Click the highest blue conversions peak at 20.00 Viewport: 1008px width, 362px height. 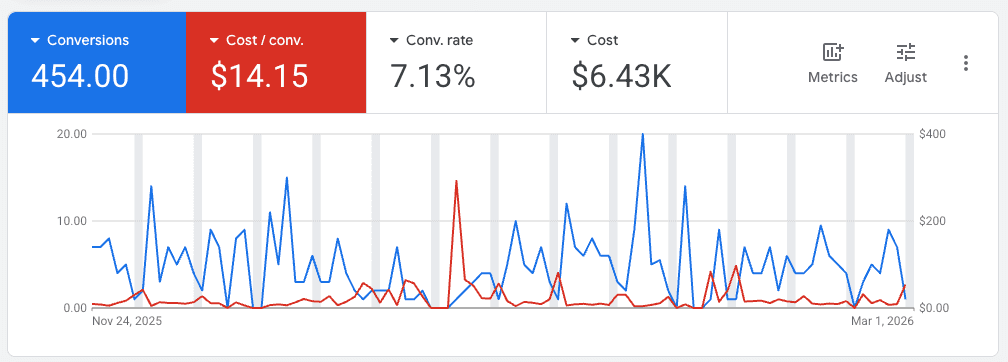click(643, 134)
